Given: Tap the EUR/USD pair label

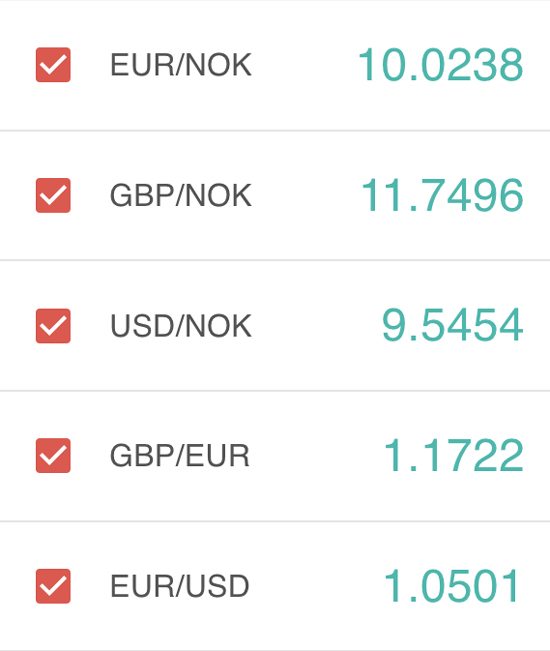Looking at the screenshot, I should click(180, 586).
